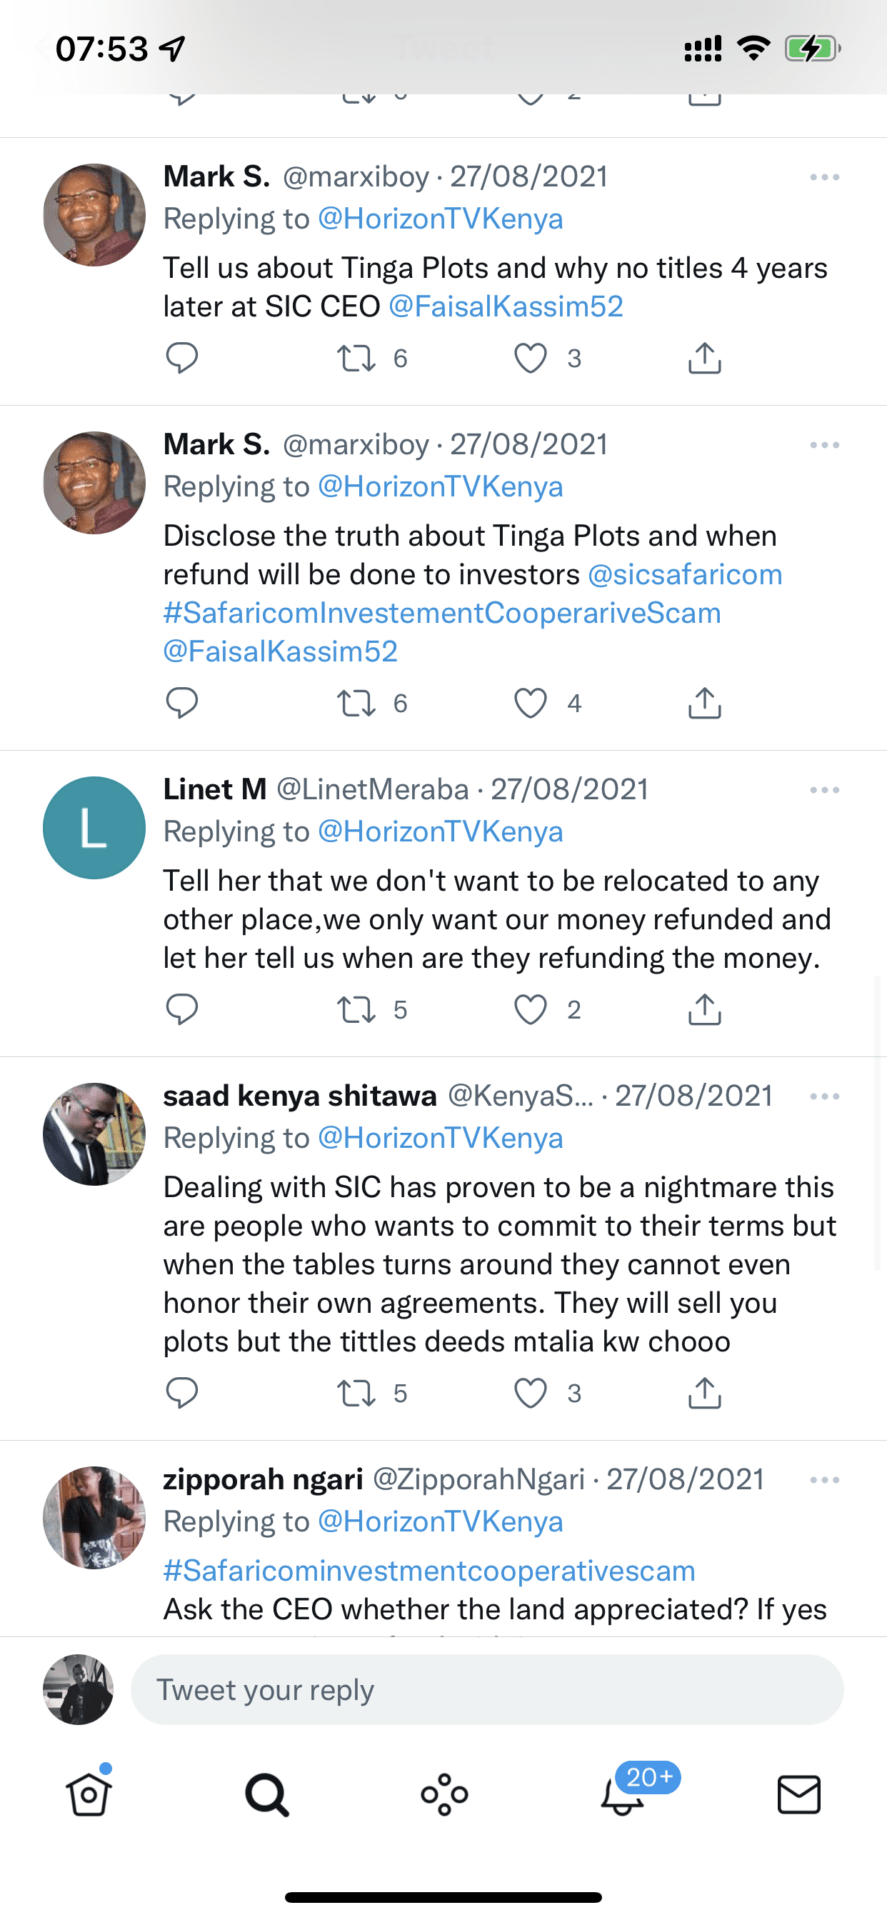
Task: Like Mark S.'s tweet with 4 likes
Action: pyautogui.click(x=530, y=703)
